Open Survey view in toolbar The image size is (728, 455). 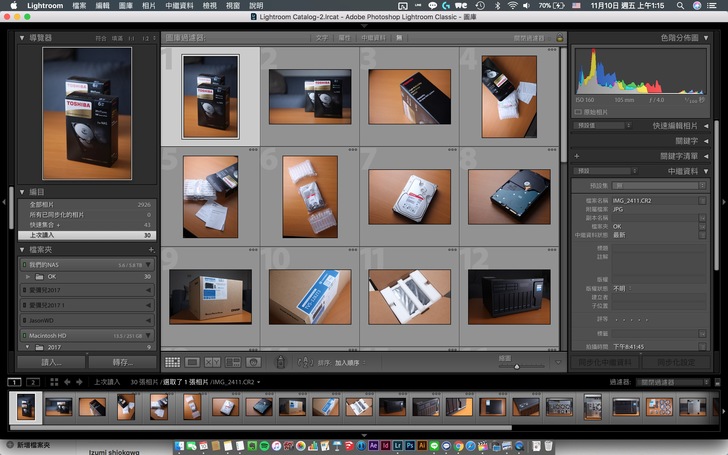233,362
